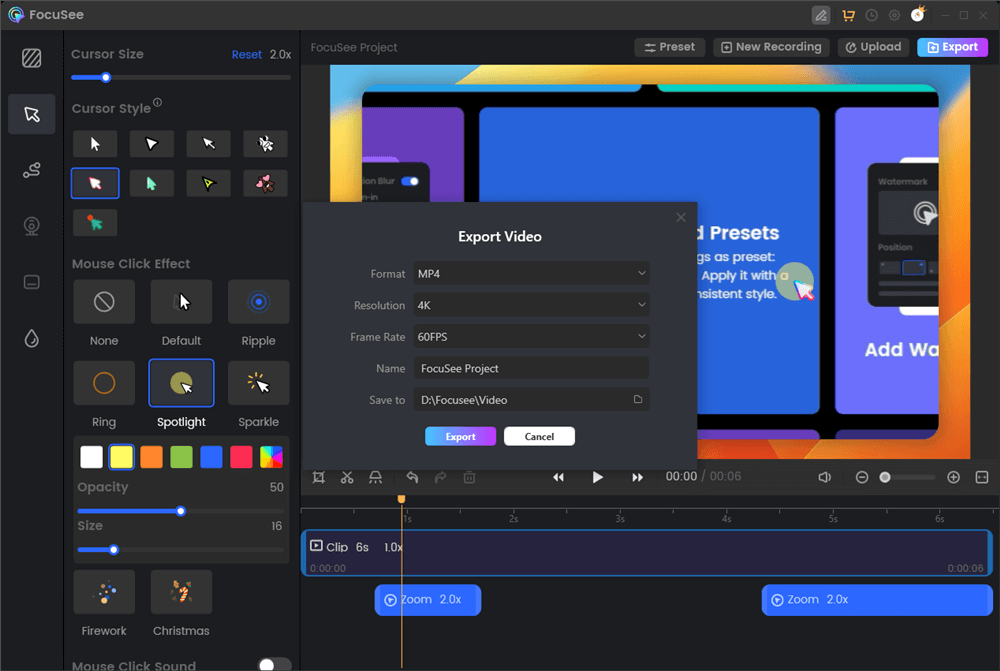Delete selection with the trash icon
Viewport: 1000px width, 671px height.
[469, 477]
